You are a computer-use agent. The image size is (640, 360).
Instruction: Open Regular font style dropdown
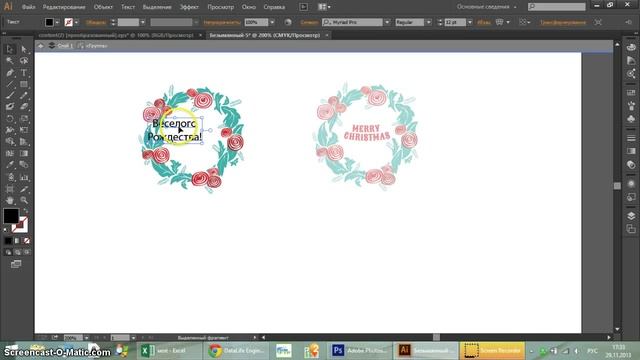(429, 22)
